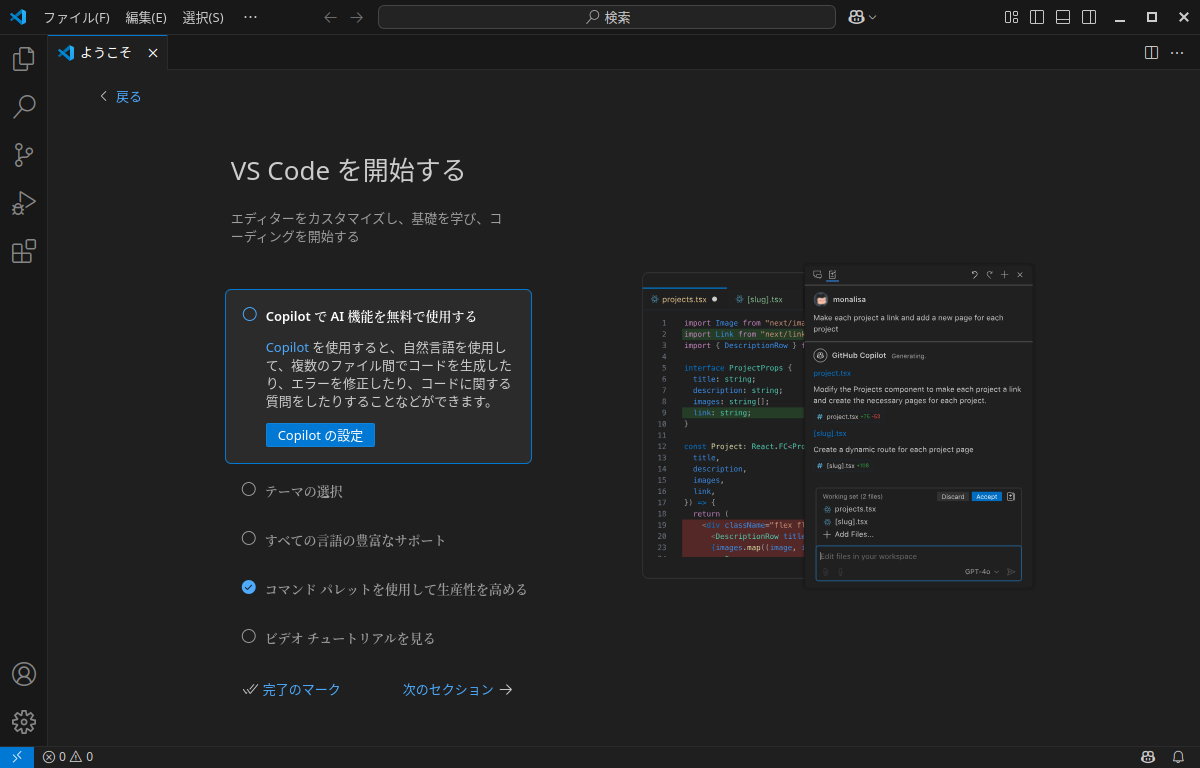
Task: Click the remote window status bar icon
Action: click(x=17, y=757)
